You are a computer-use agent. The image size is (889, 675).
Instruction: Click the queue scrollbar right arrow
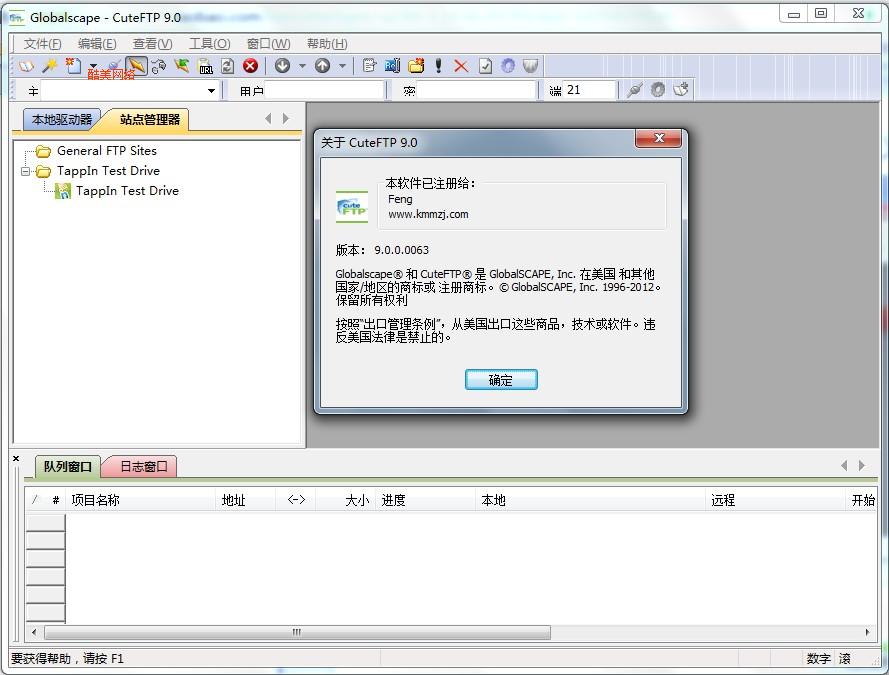point(867,632)
